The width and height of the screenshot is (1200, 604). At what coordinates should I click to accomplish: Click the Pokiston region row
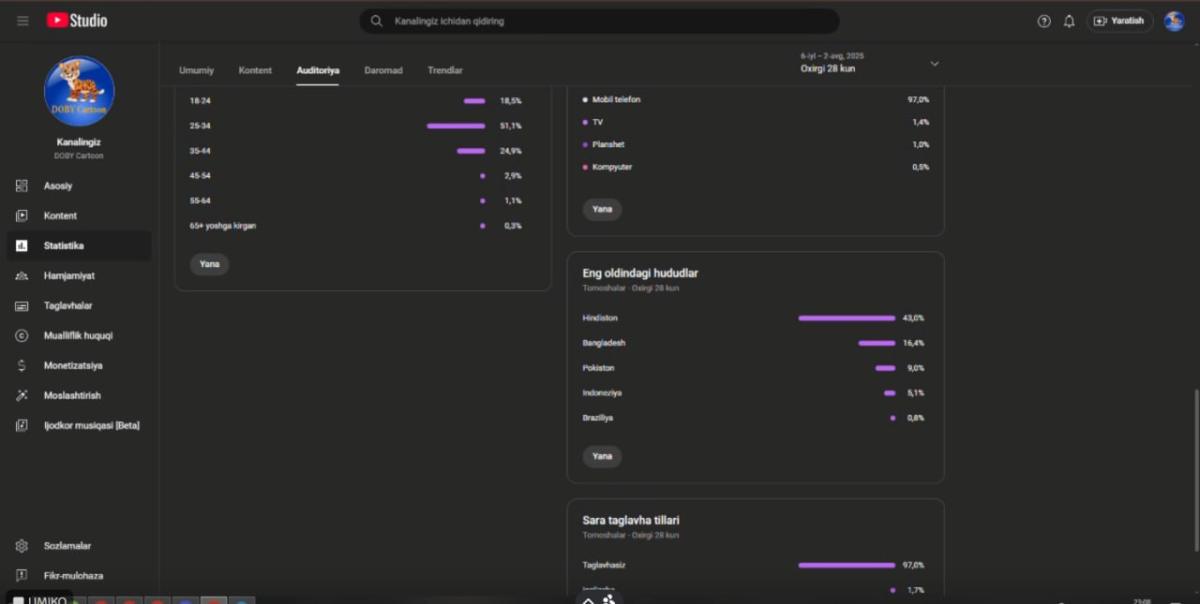point(754,368)
